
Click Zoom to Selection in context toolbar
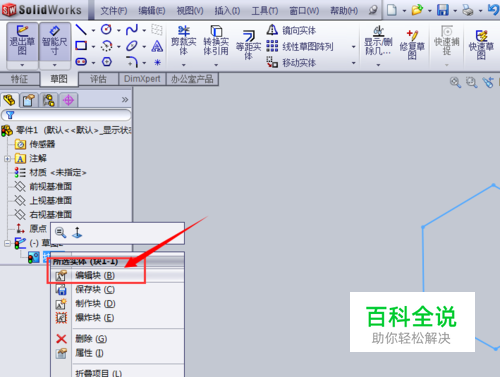(60, 232)
